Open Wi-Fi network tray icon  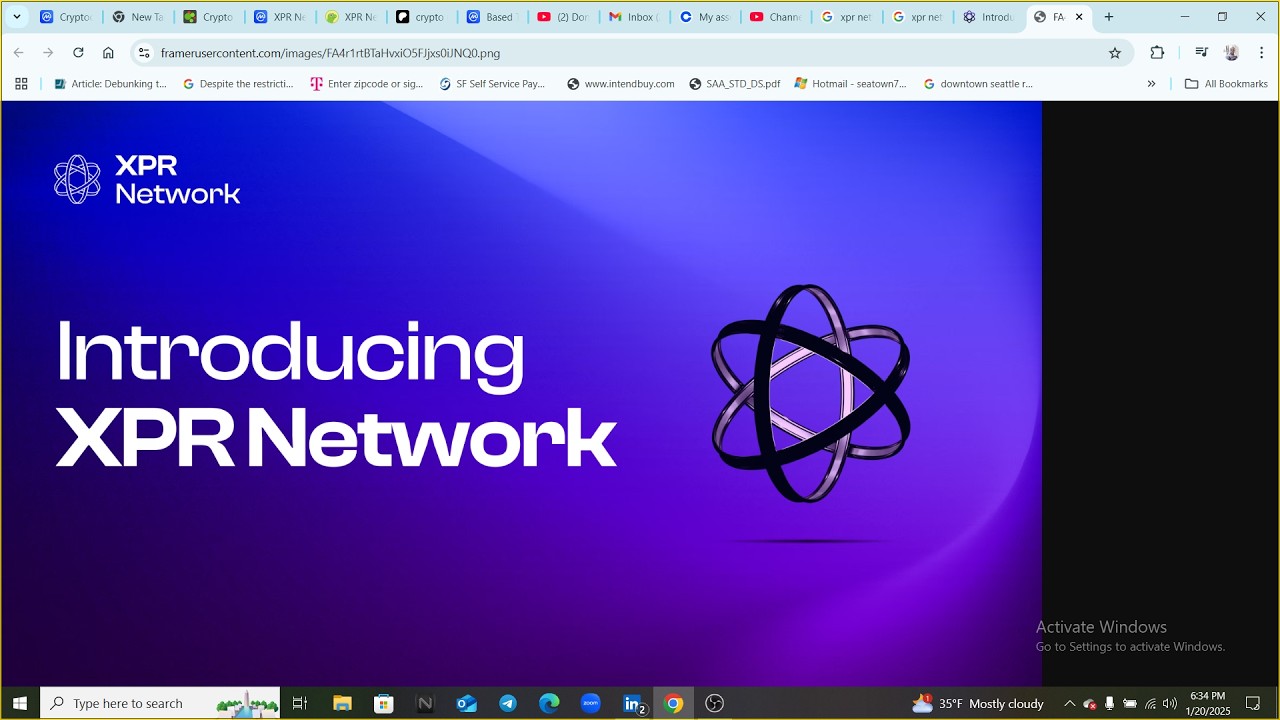1150,703
